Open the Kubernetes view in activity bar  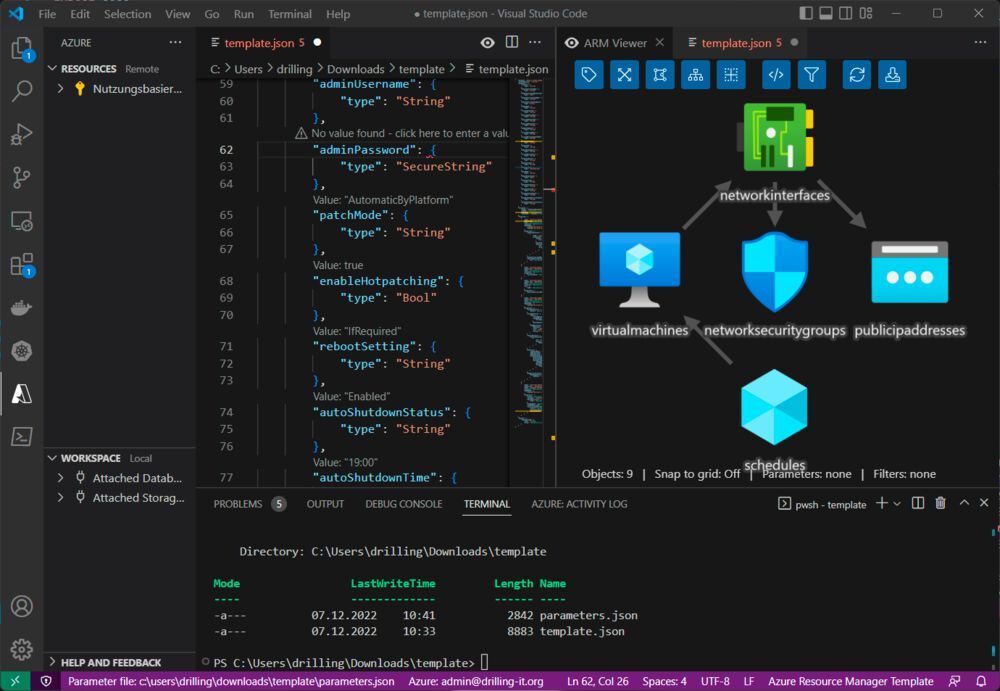(21, 350)
